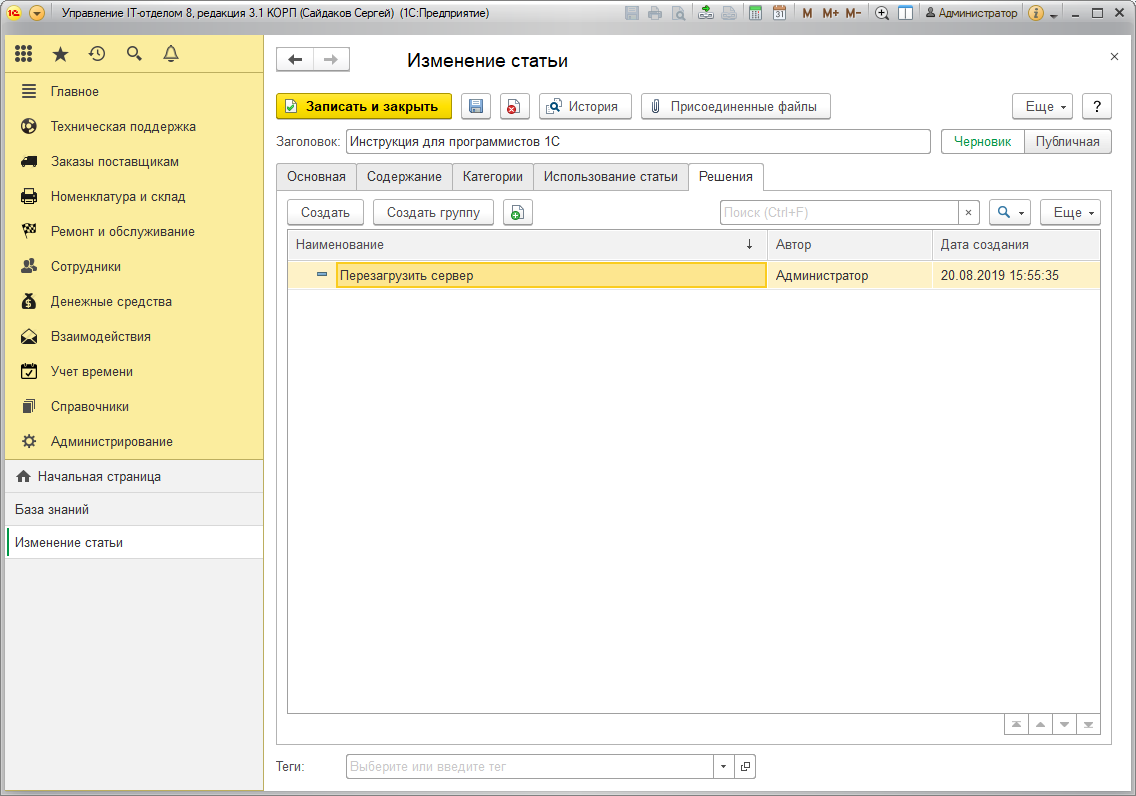Viewport: 1136px width, 796px height.
Task: Click Создать группу button
Action: pyautogui.click(x=433, y=212)
